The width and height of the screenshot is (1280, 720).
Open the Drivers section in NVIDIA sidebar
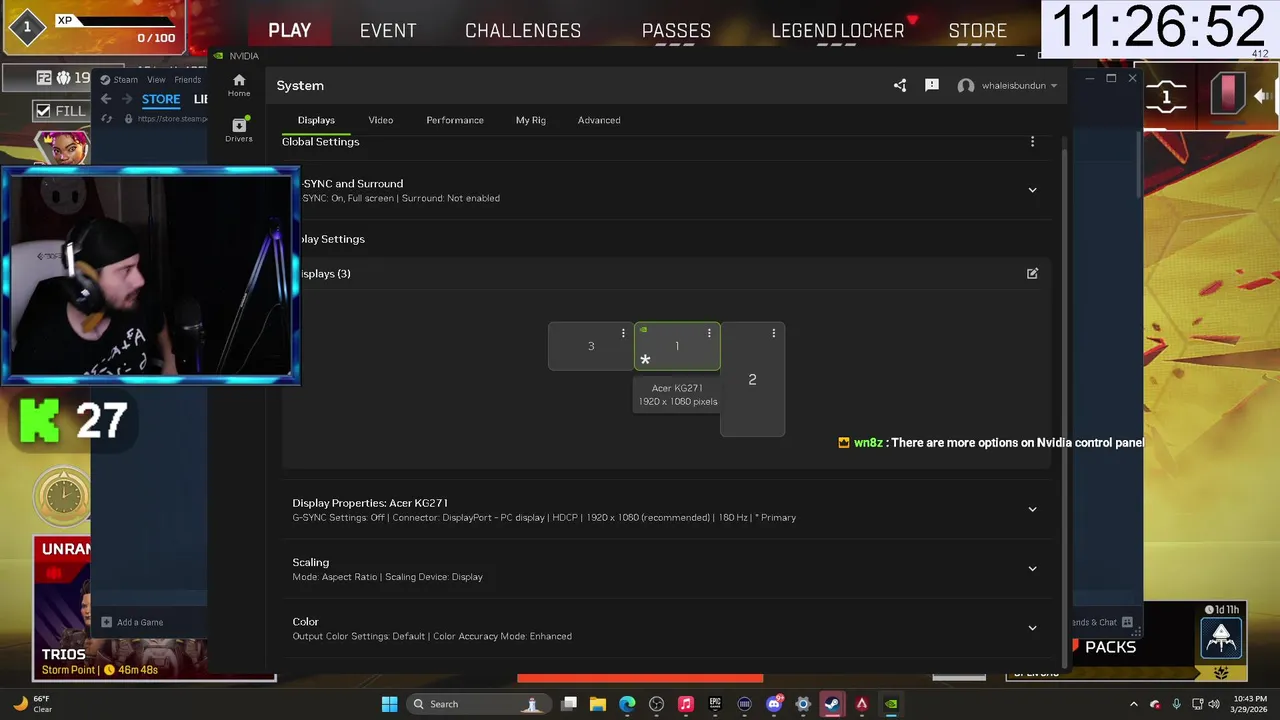(x=239, y=129)
